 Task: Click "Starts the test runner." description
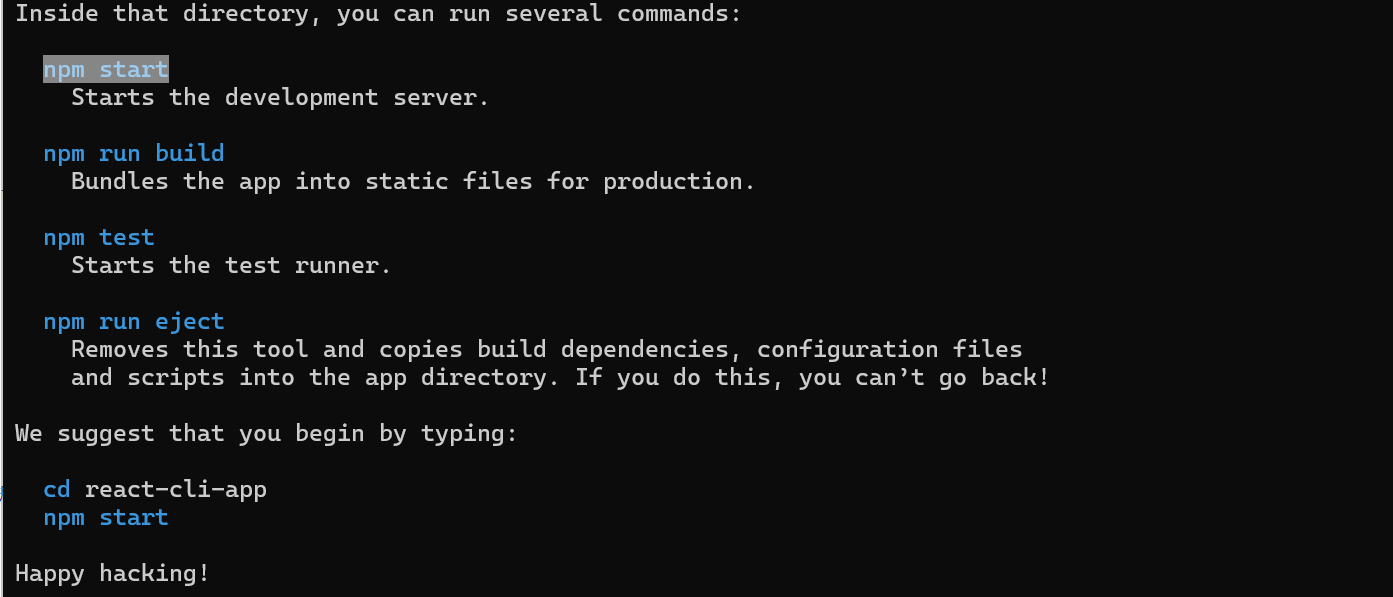coord(231,265)
